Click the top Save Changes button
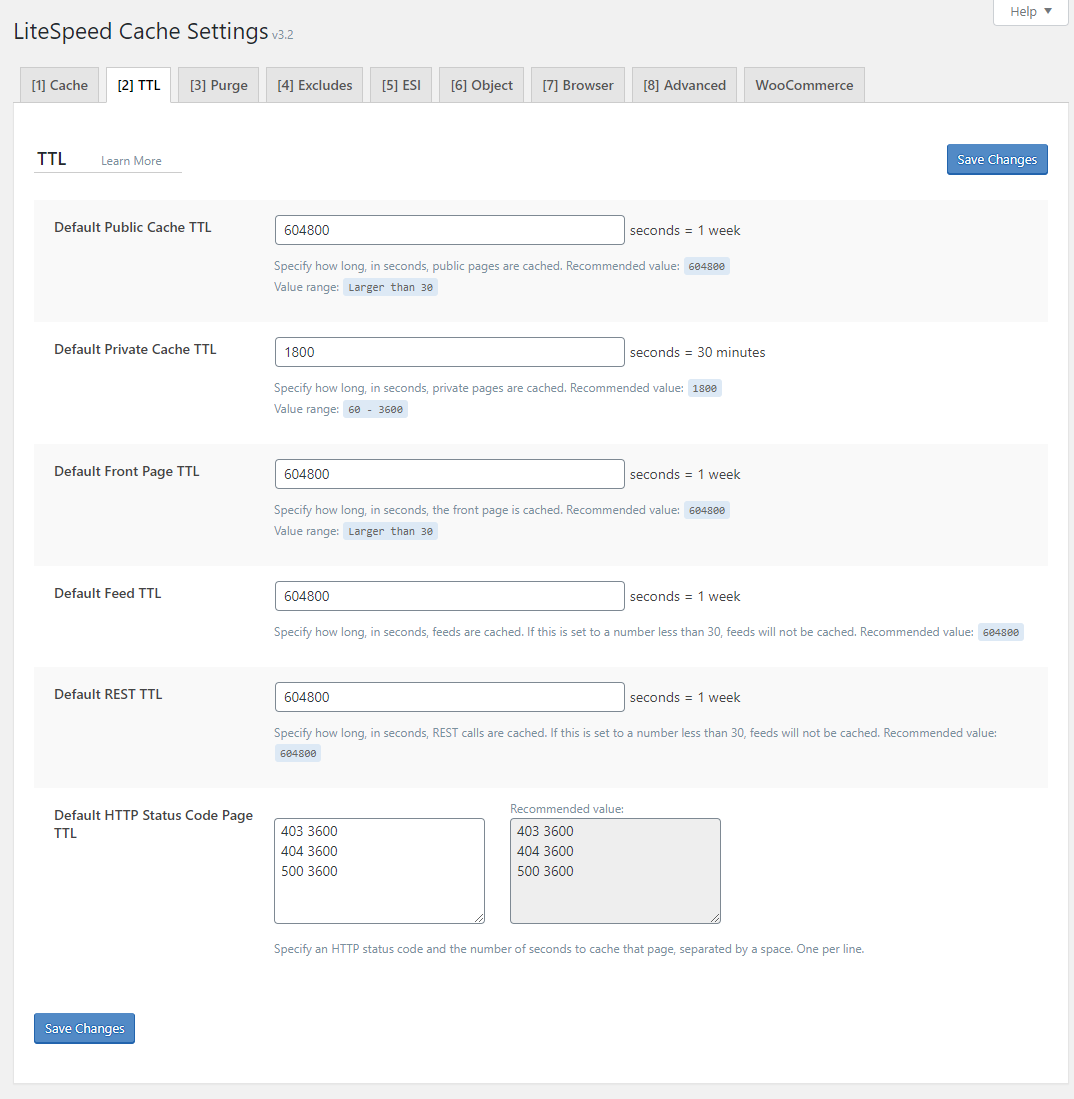1074x1099 pixels. coord(997,159)
